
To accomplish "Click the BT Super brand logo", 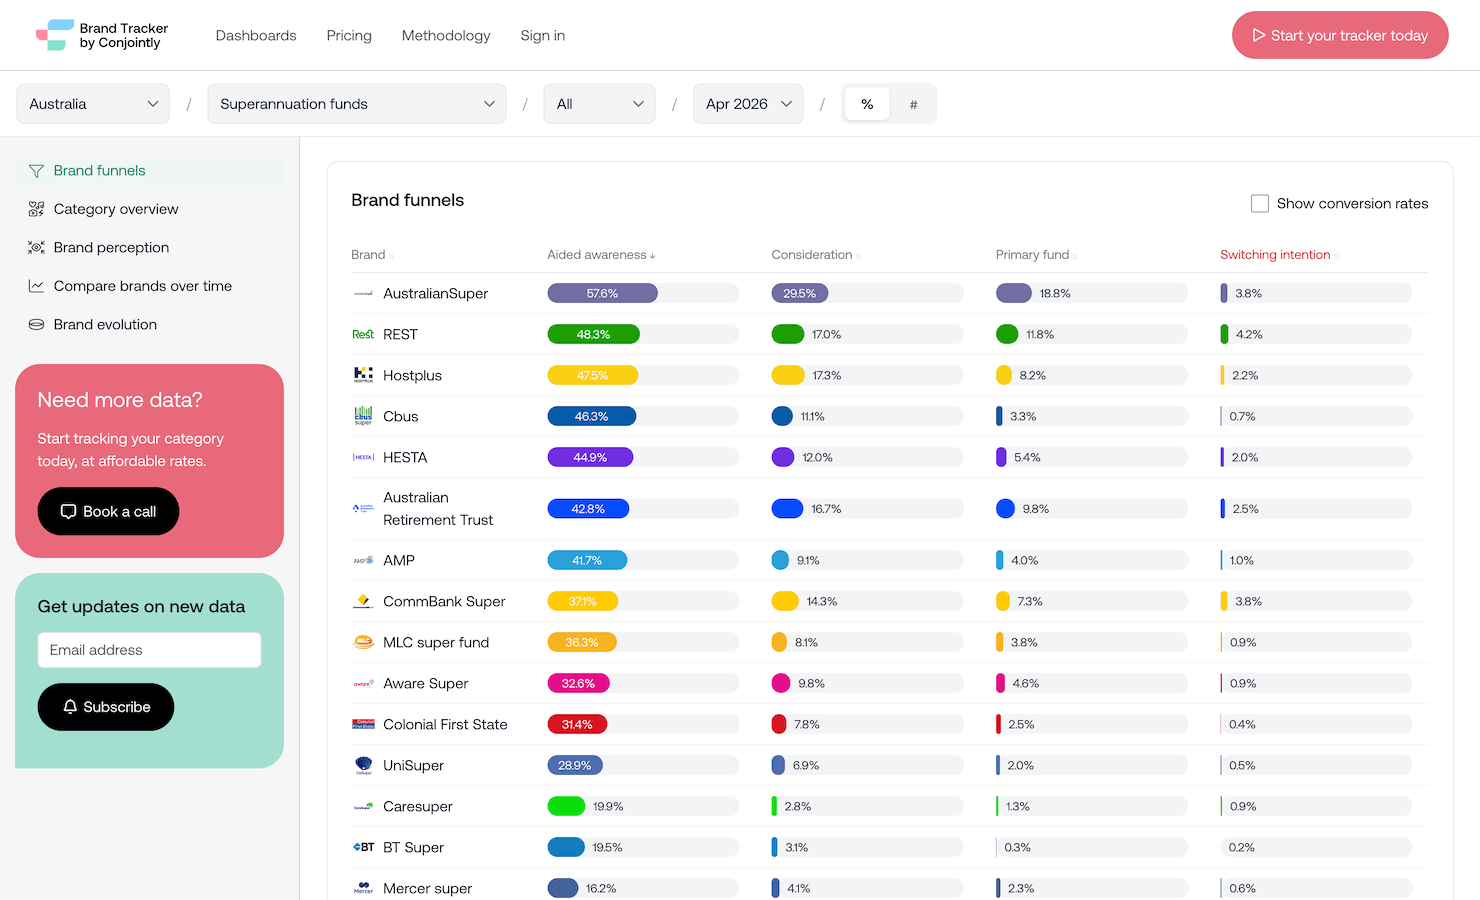I will tap(363, 847).
